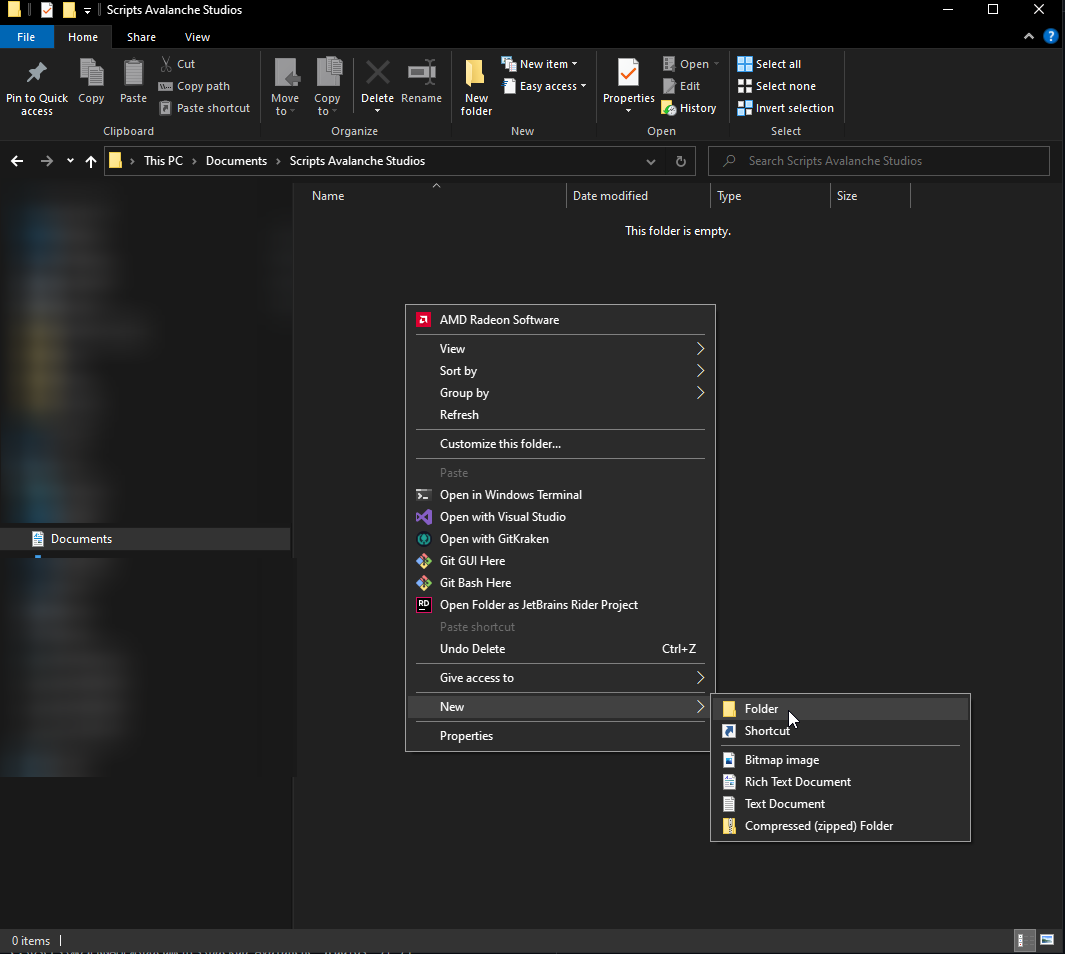1065x954 pixels.
Task: Open with GitKraken from context menu
Action: pyautogui.click(x=494, y=539)
